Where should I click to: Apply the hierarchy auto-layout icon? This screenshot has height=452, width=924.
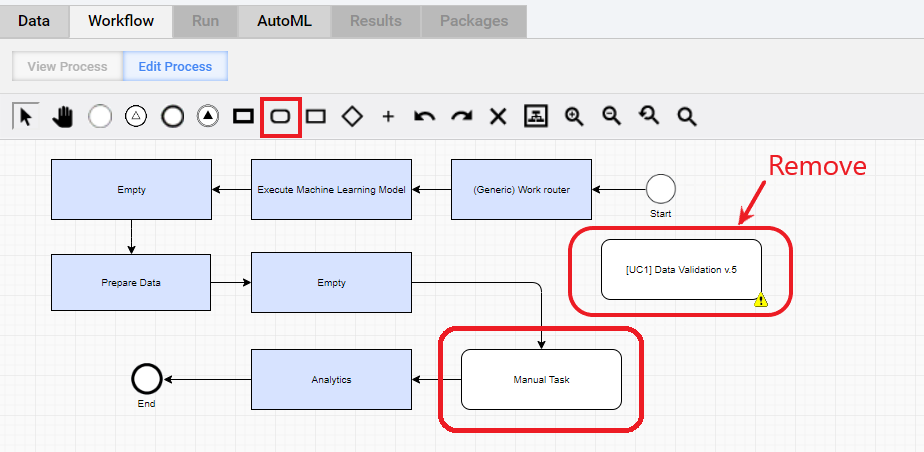[536, 116]
